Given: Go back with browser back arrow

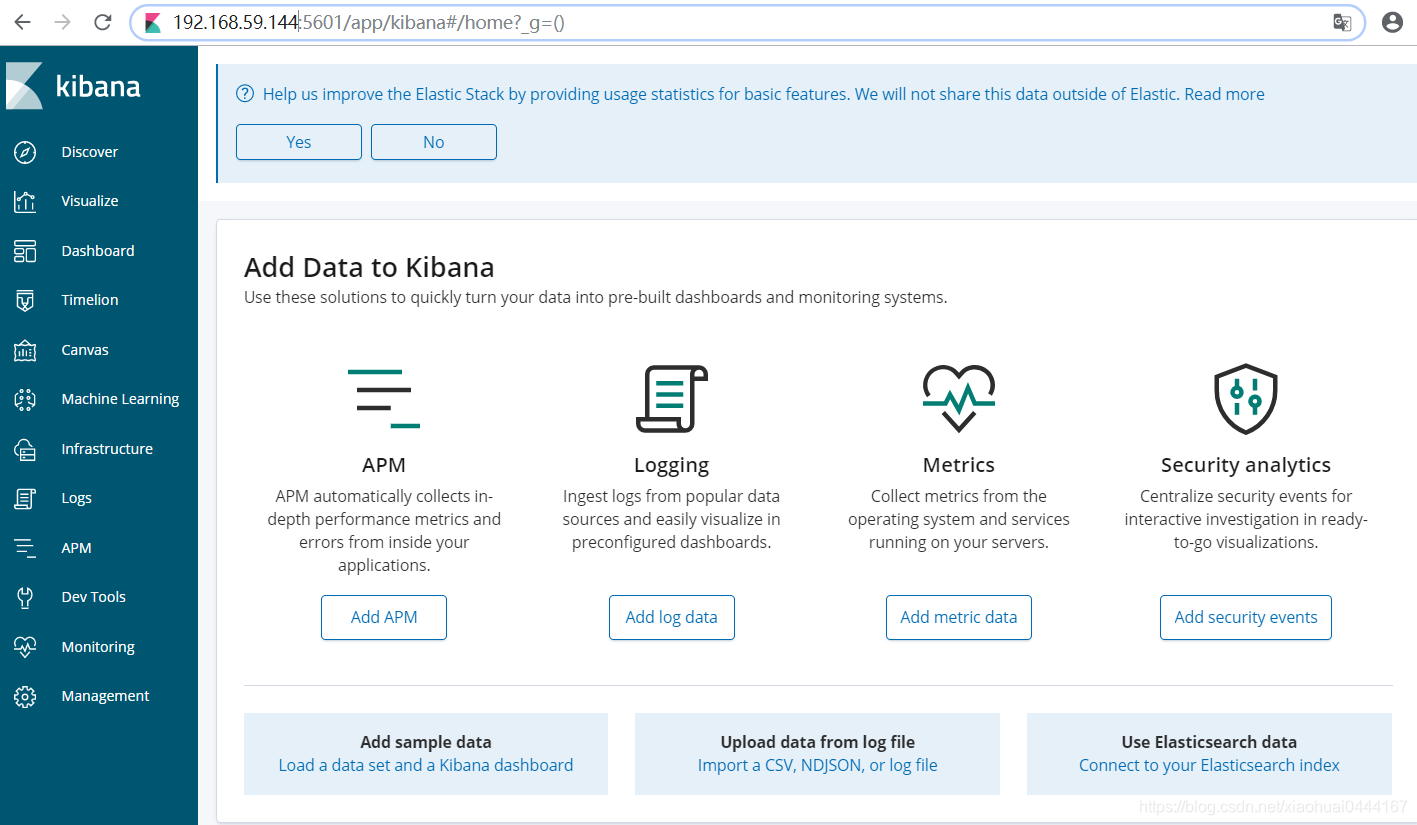Looking at the screenshot, I should [22, 22].
